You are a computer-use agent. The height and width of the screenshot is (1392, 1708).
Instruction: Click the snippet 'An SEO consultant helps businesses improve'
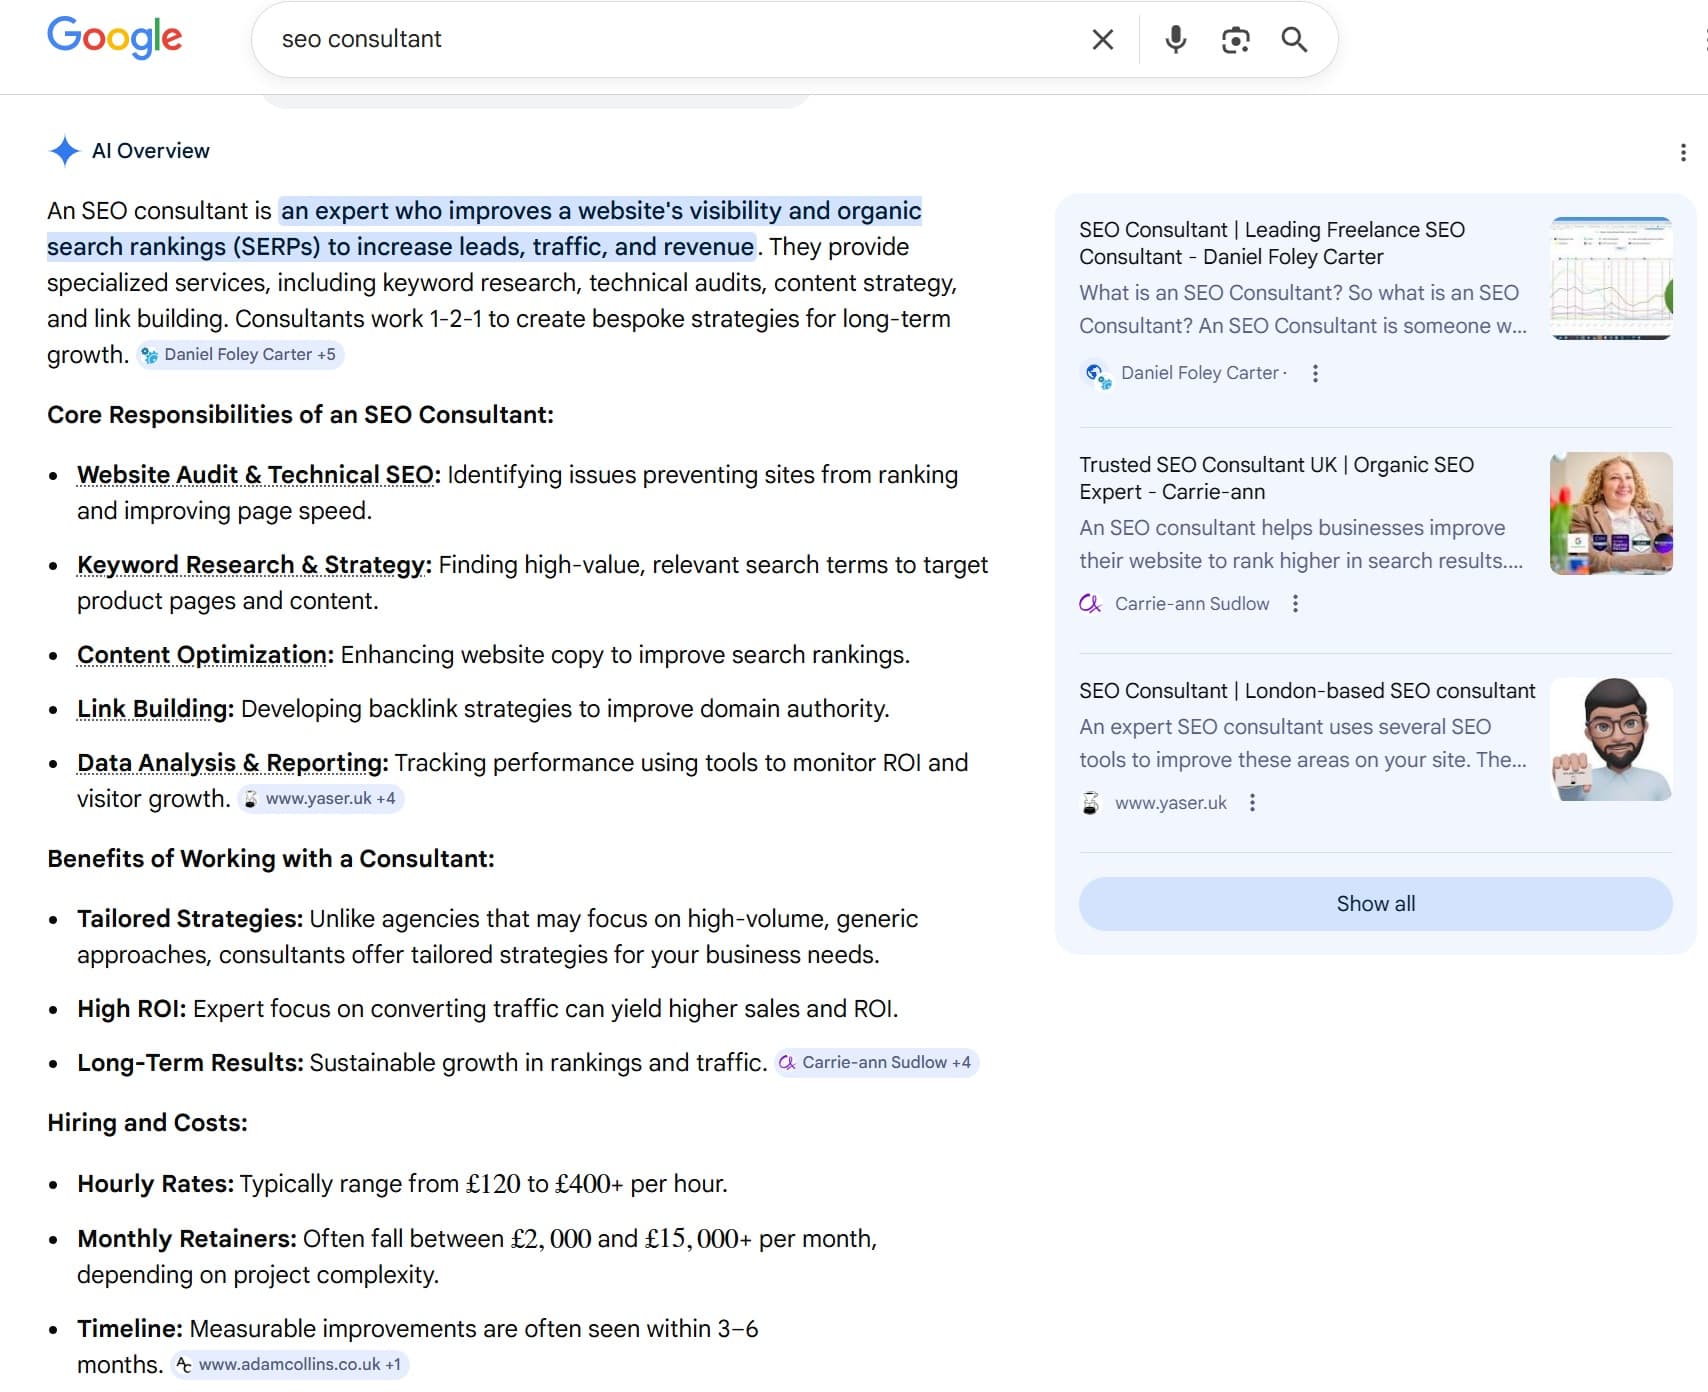point(1301,544)
